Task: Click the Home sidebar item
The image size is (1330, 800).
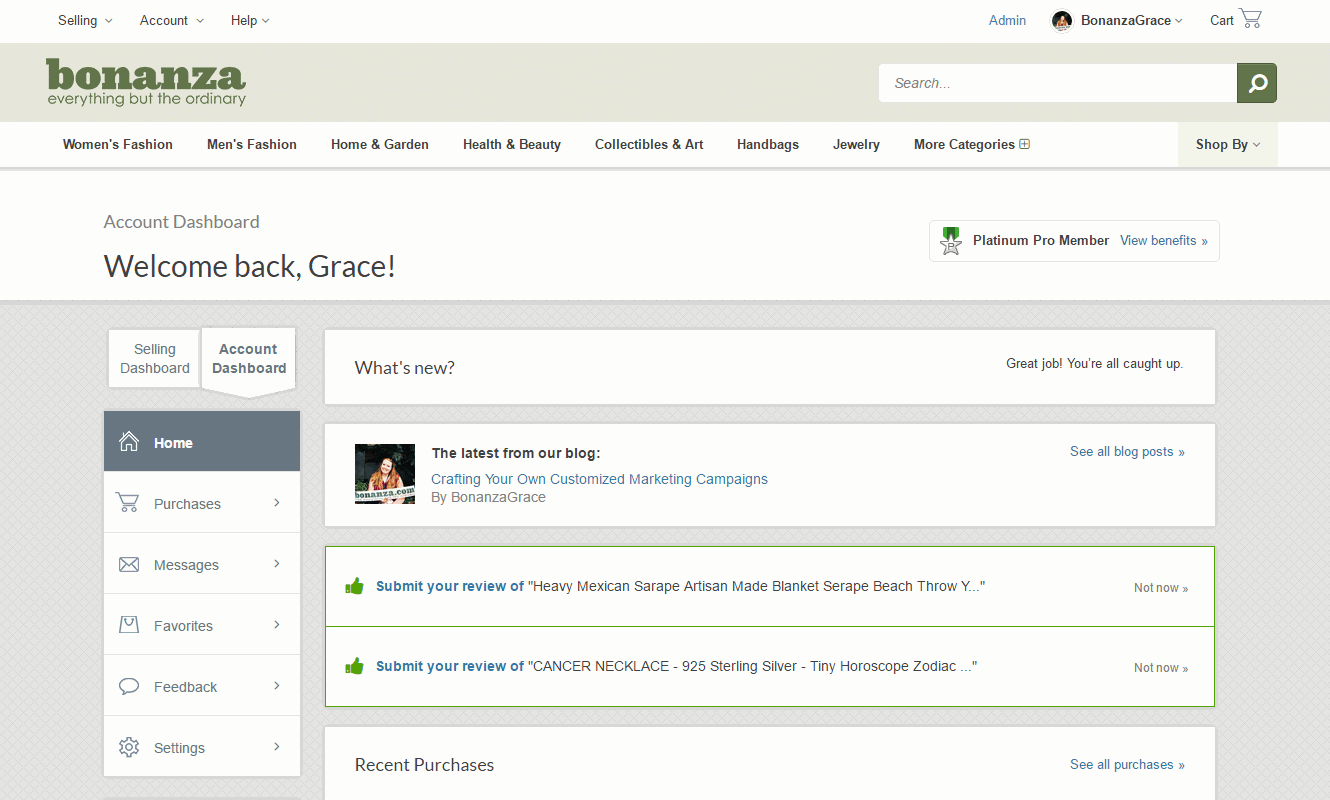Action: coord(202,442)
